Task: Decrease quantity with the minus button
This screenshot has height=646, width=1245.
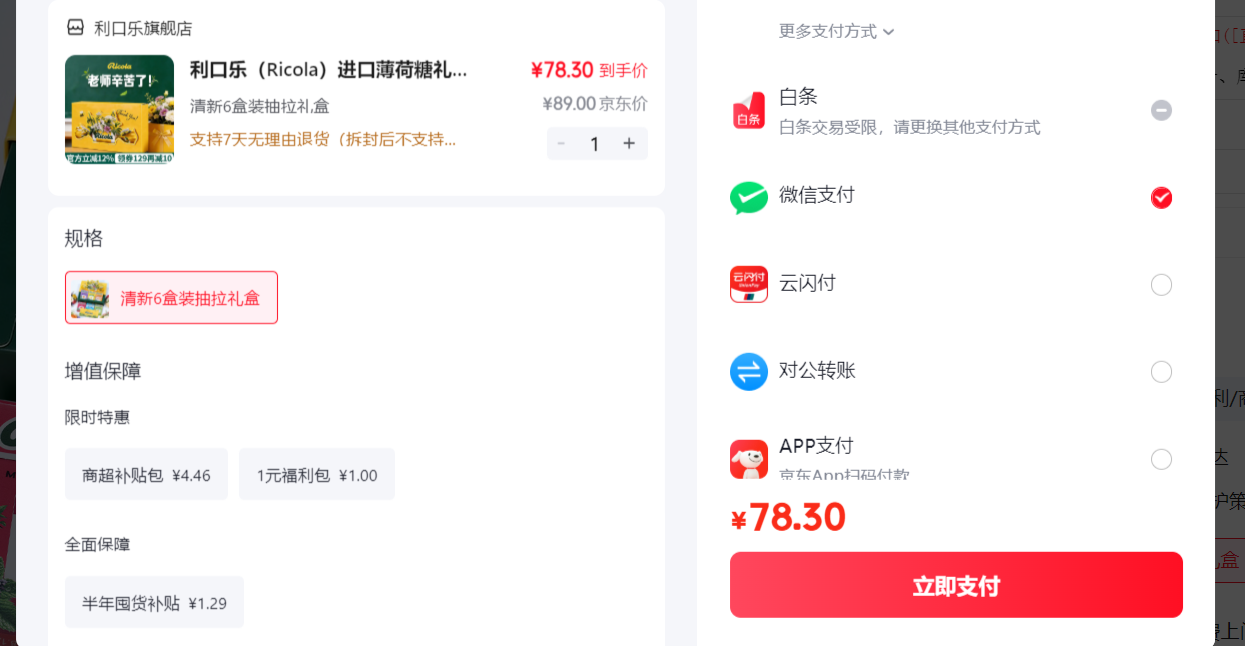Action: (562, 144)
